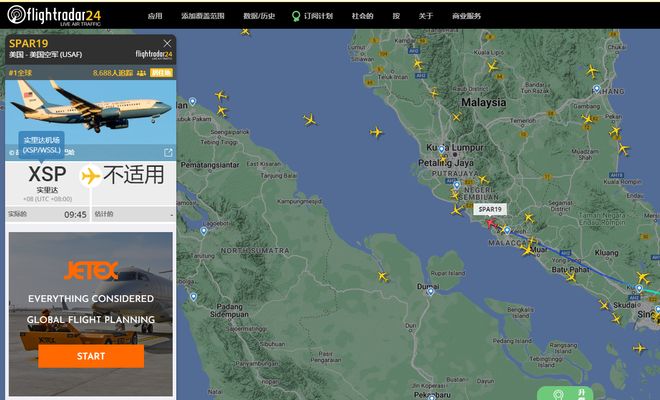Open the 商业服务 commercial services menu
The width and height of the screenshot is (660, 400).
466,16
